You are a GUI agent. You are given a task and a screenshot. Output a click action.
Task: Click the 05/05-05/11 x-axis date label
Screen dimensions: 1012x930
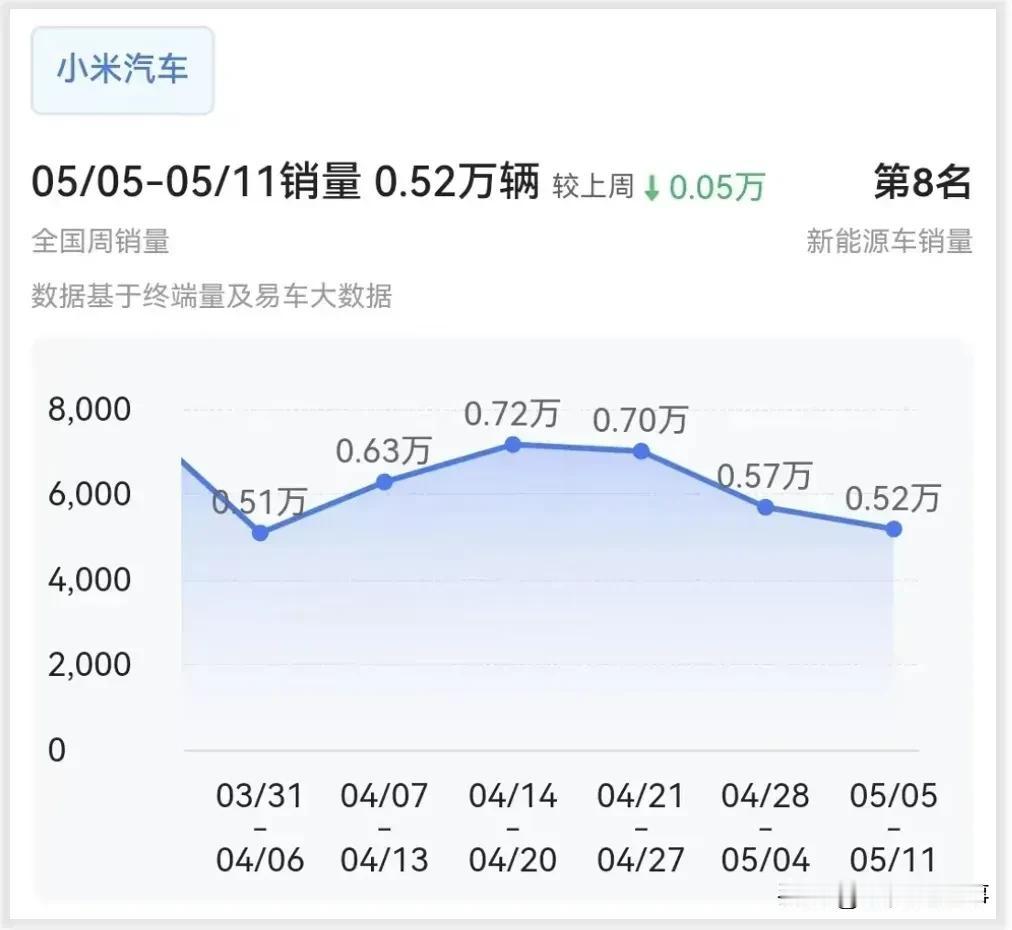pos(893,827)
